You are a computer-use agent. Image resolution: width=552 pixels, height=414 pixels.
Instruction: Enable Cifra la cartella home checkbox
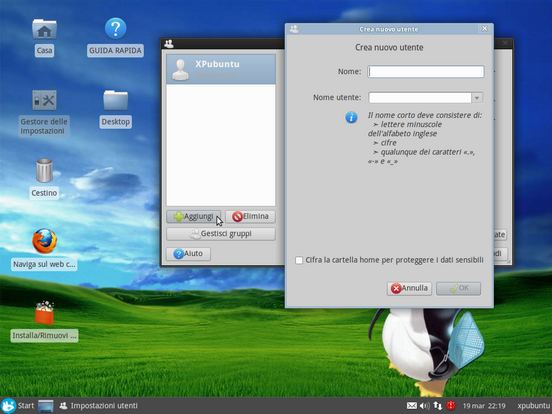point(299,260)
